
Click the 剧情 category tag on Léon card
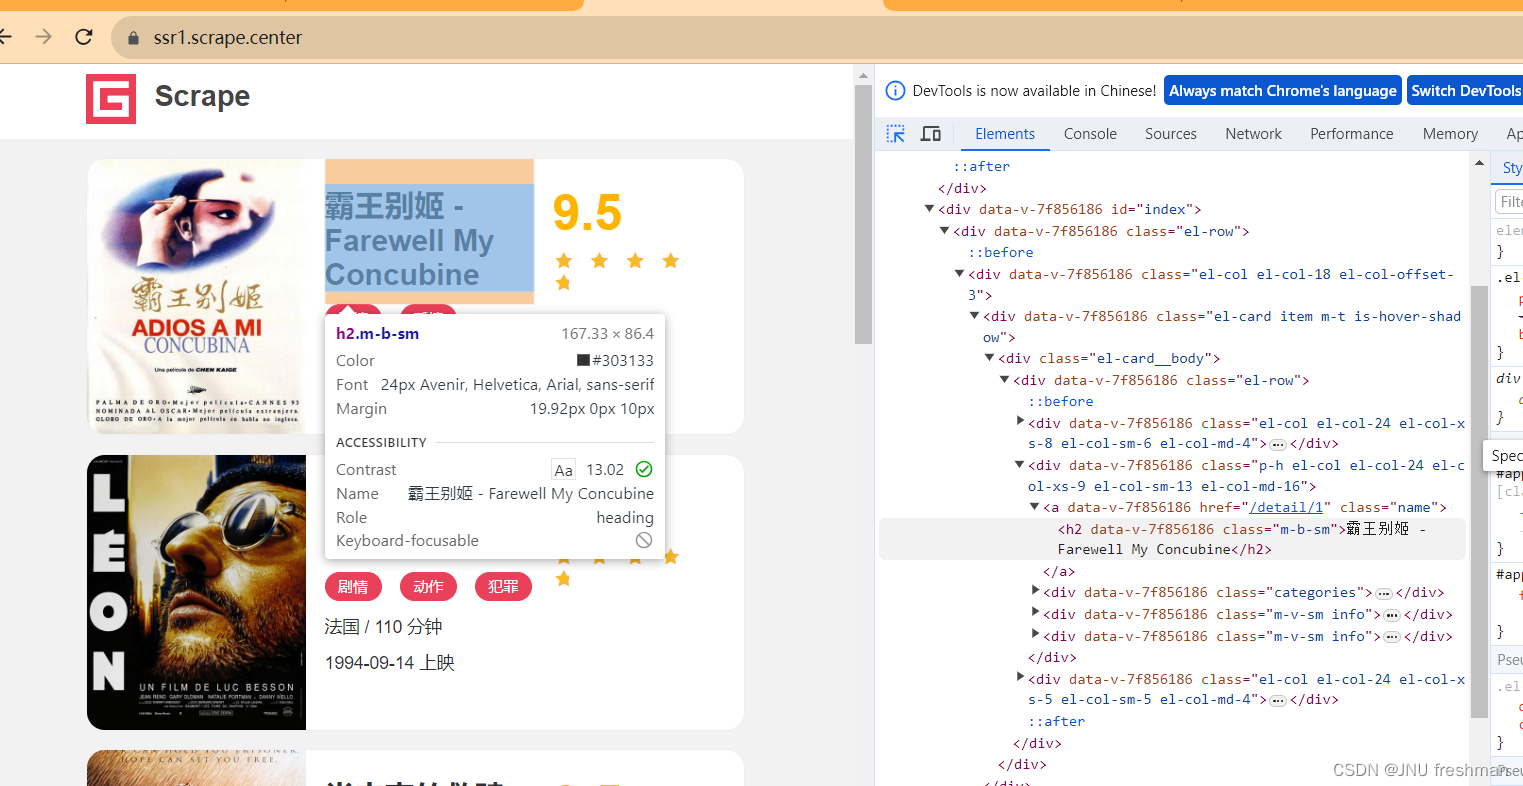click(x=353, y=587)
